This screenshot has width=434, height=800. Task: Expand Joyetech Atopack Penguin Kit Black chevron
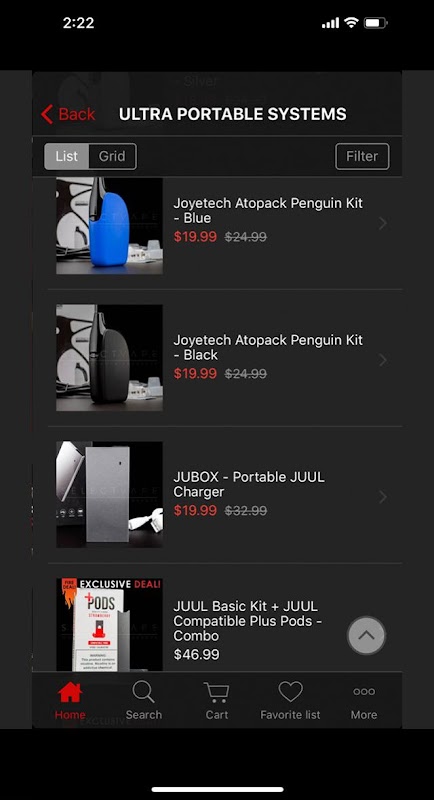coord(383,360)
